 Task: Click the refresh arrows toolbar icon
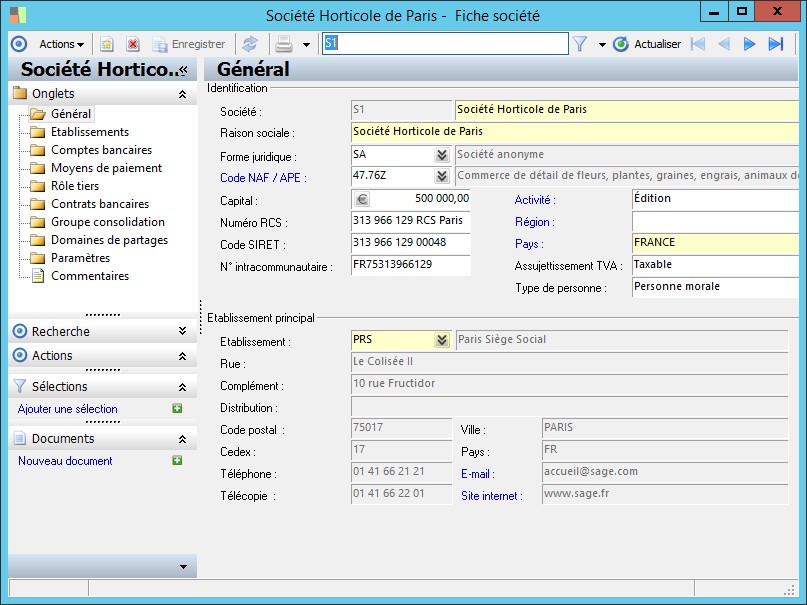pyautogui.click(x=249, y=44)
